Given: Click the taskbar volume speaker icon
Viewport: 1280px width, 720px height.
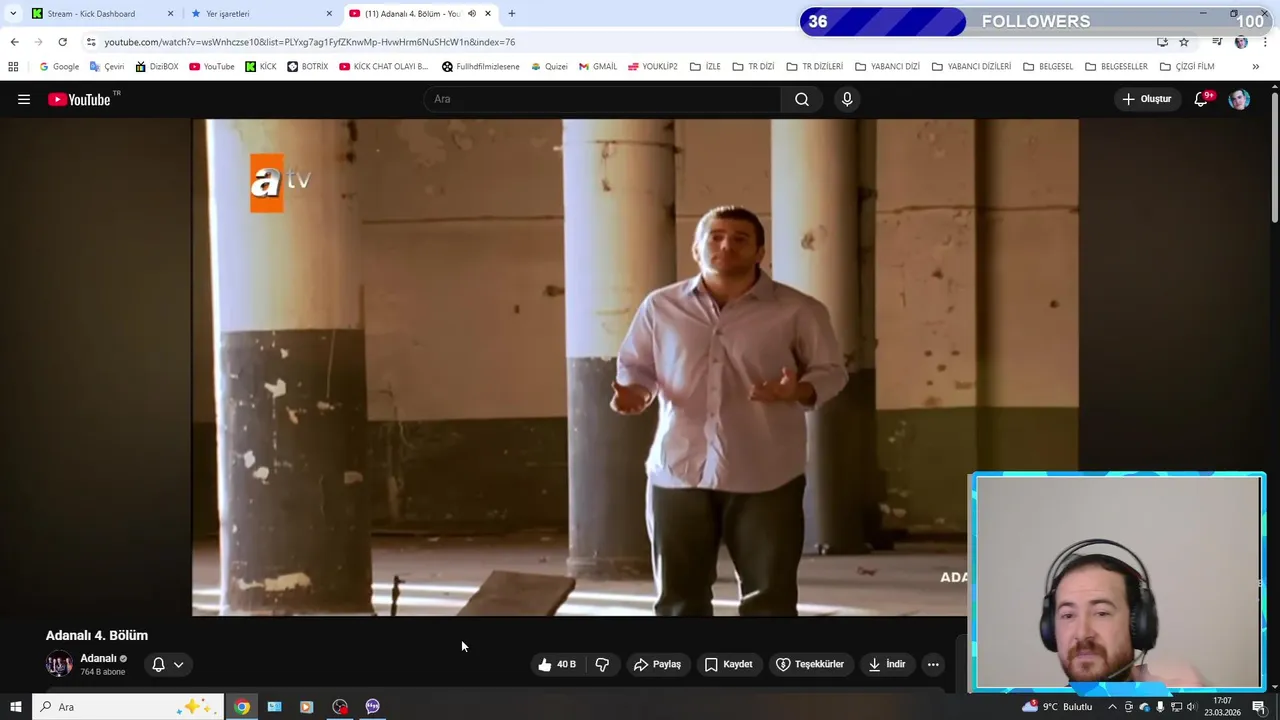Looking at the screenshot, I should coord(1191,707).
